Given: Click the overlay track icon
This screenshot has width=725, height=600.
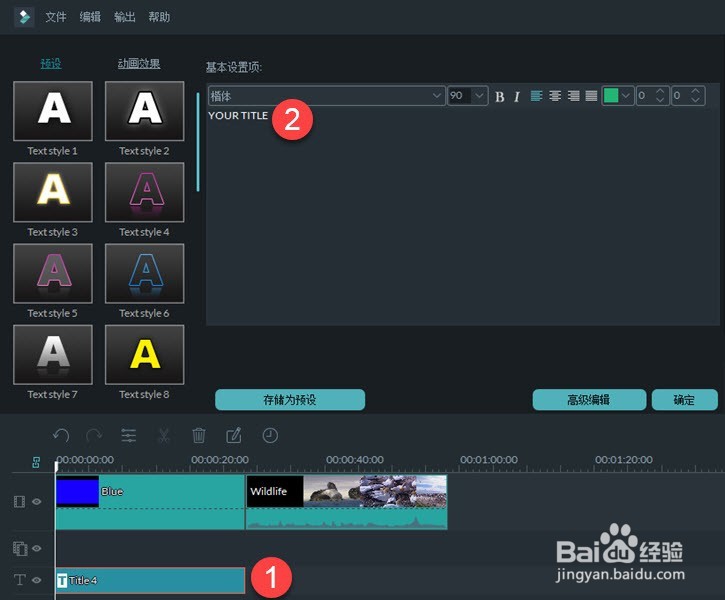Looking at the screenshot, I should (x=20, y=548).
